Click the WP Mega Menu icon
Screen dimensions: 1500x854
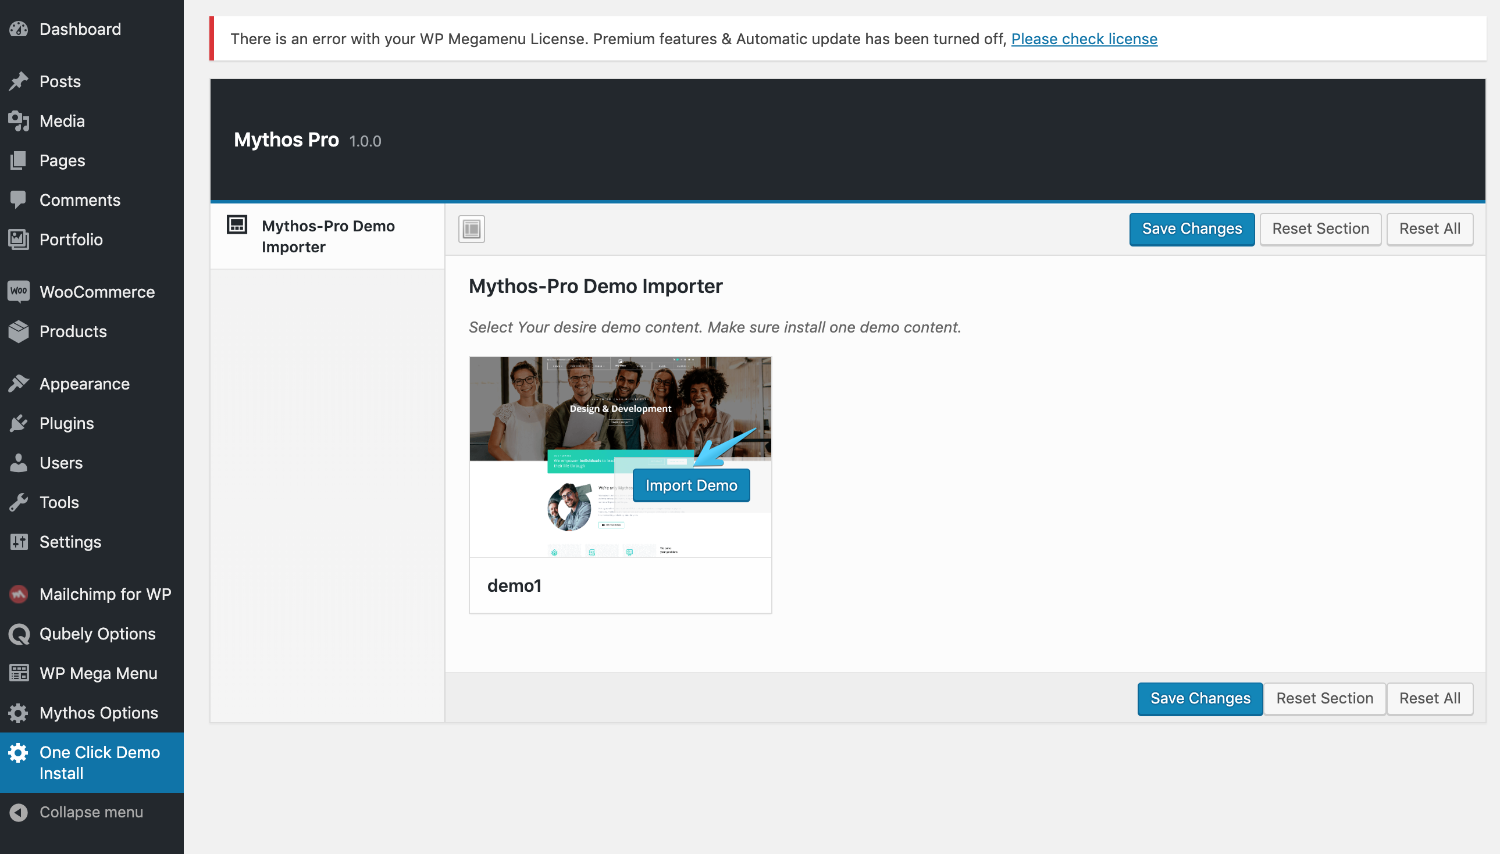coord(18,673)
